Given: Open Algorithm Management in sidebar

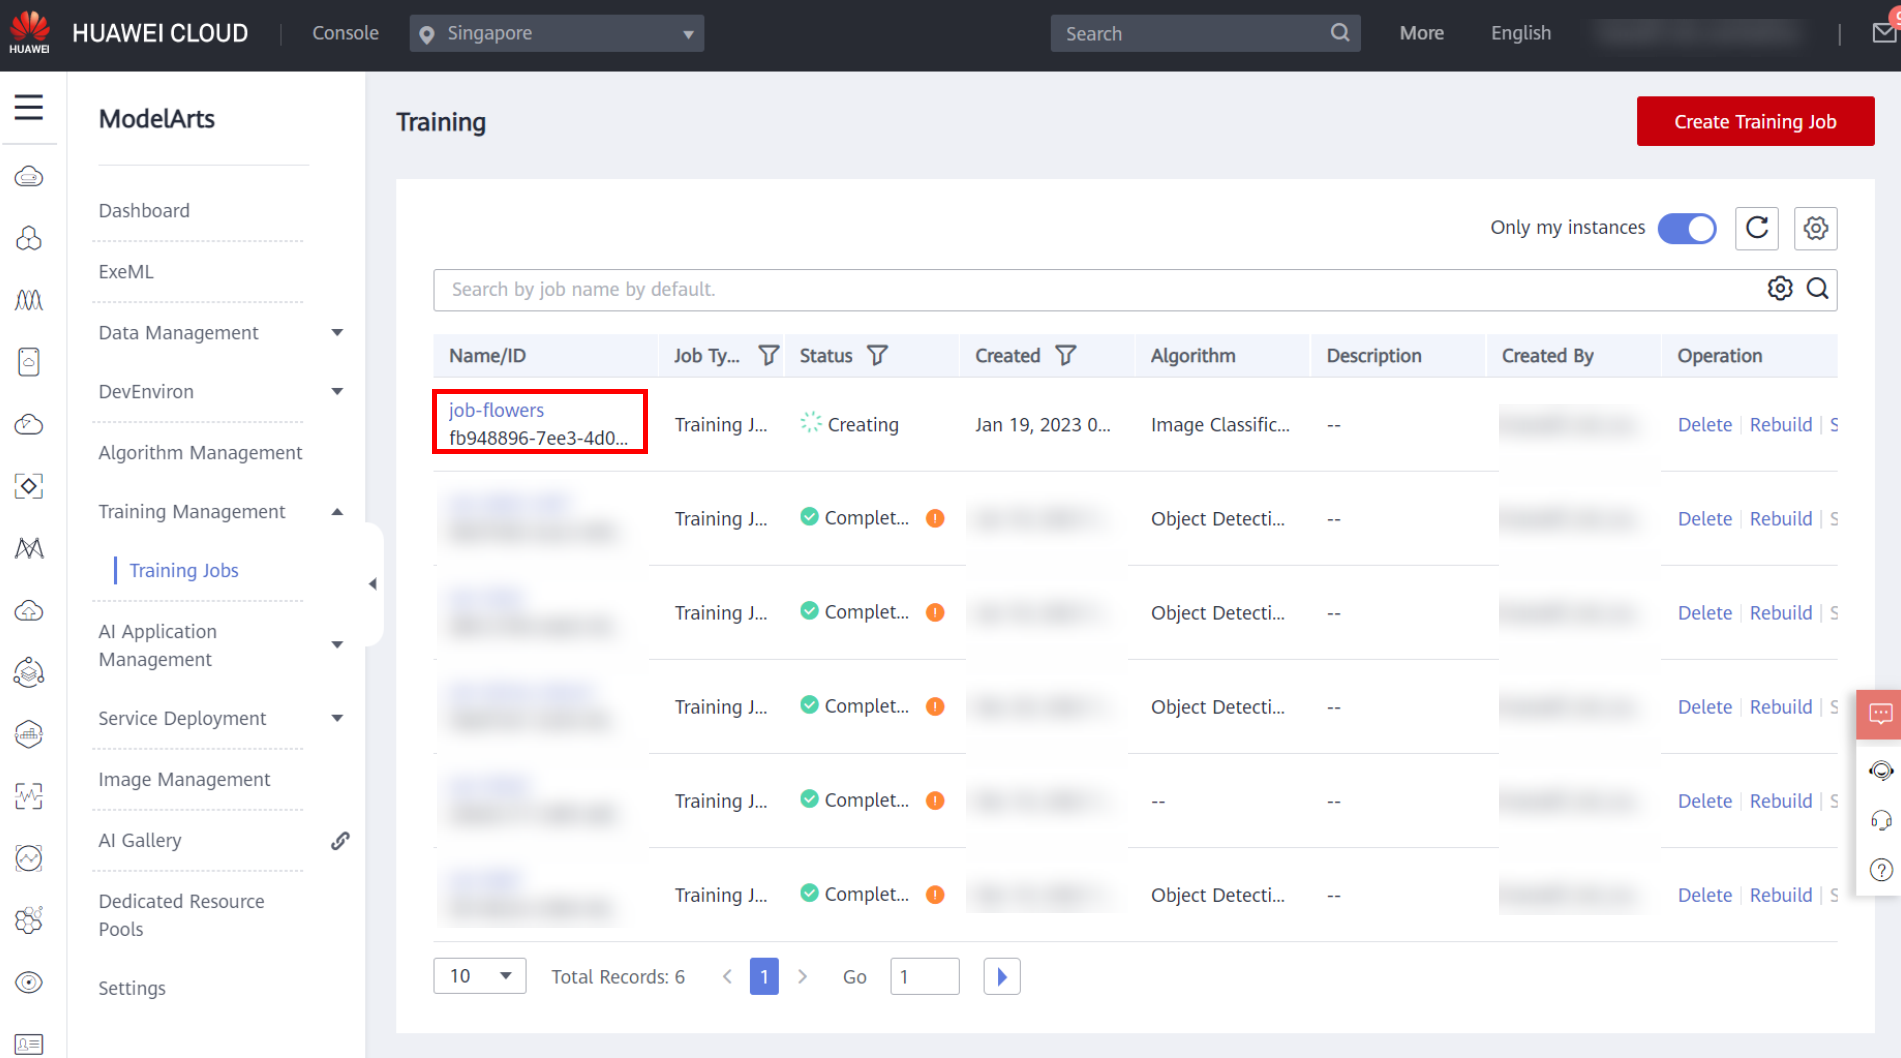Looking at the screenshot, I should pyautogui.click(x=200, y=453).
